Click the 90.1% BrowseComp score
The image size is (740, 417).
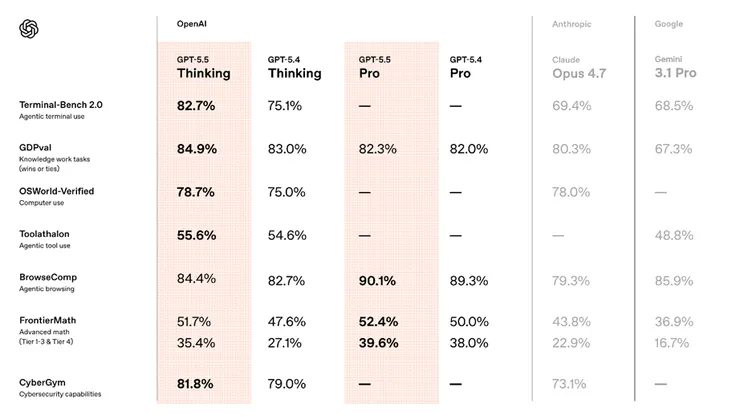378,279
